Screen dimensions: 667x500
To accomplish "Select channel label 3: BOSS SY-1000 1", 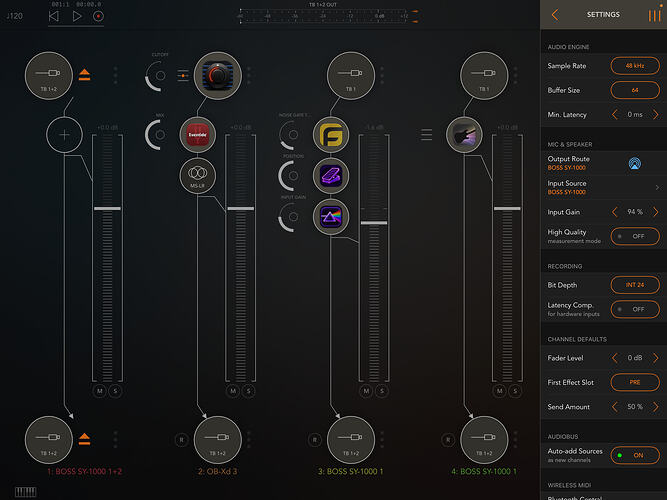I will tap(351, 471).
